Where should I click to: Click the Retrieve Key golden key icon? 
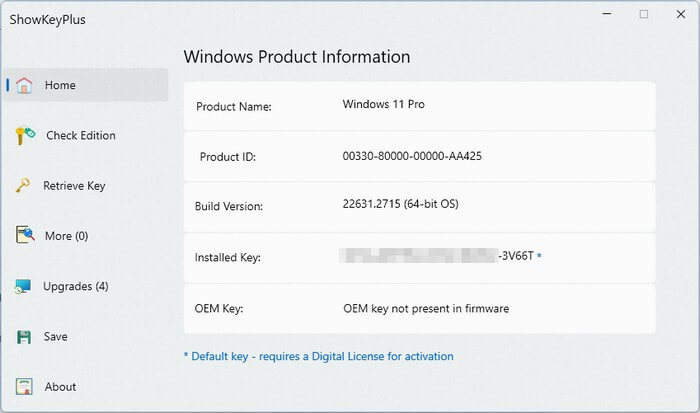23,186
